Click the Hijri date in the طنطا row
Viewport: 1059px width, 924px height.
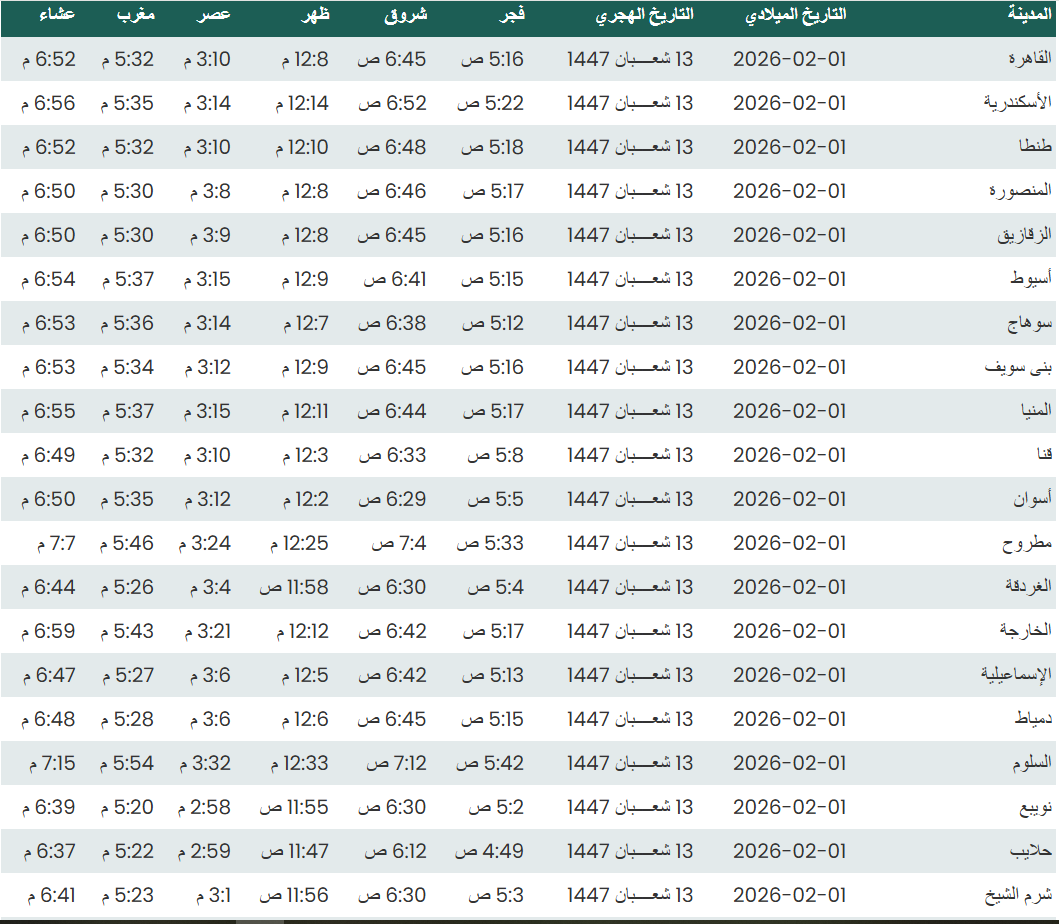[x=630, y=147]
